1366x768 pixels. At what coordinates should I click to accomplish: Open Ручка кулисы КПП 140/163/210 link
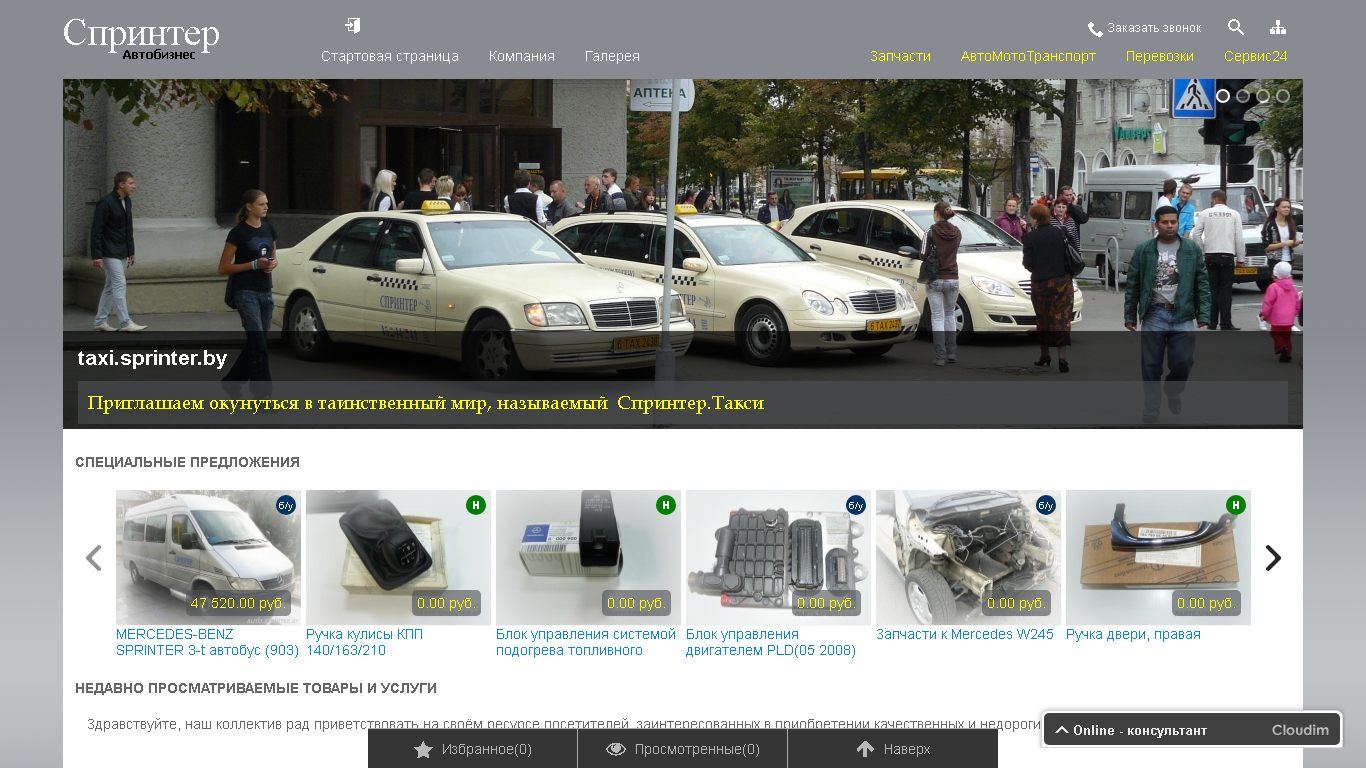(x=366, y=642)
